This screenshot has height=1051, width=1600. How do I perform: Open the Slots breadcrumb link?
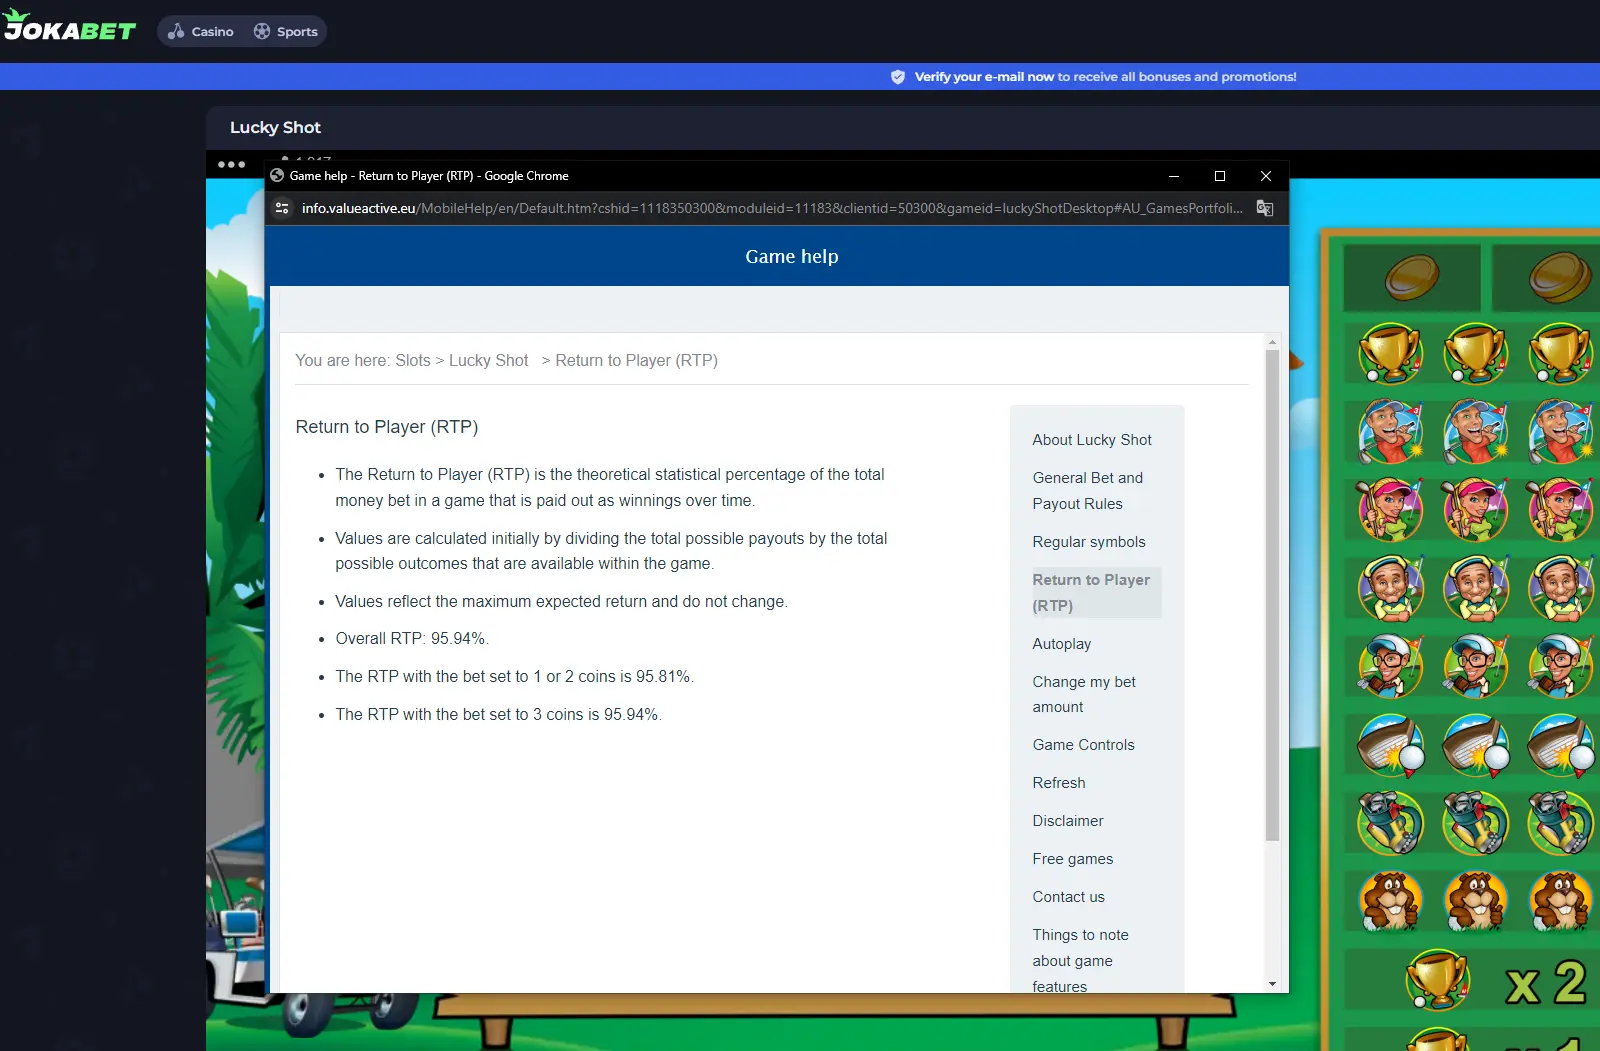click(413, 360)
